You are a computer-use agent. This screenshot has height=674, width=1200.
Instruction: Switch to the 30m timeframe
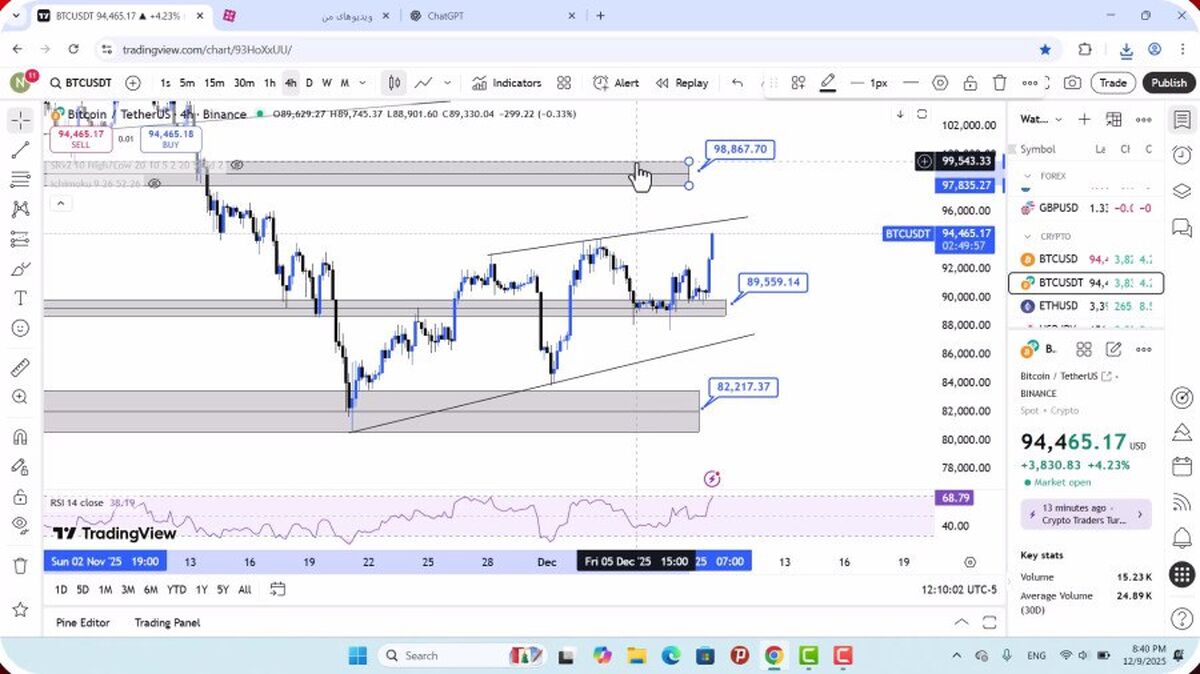click(x=244, y=83)
